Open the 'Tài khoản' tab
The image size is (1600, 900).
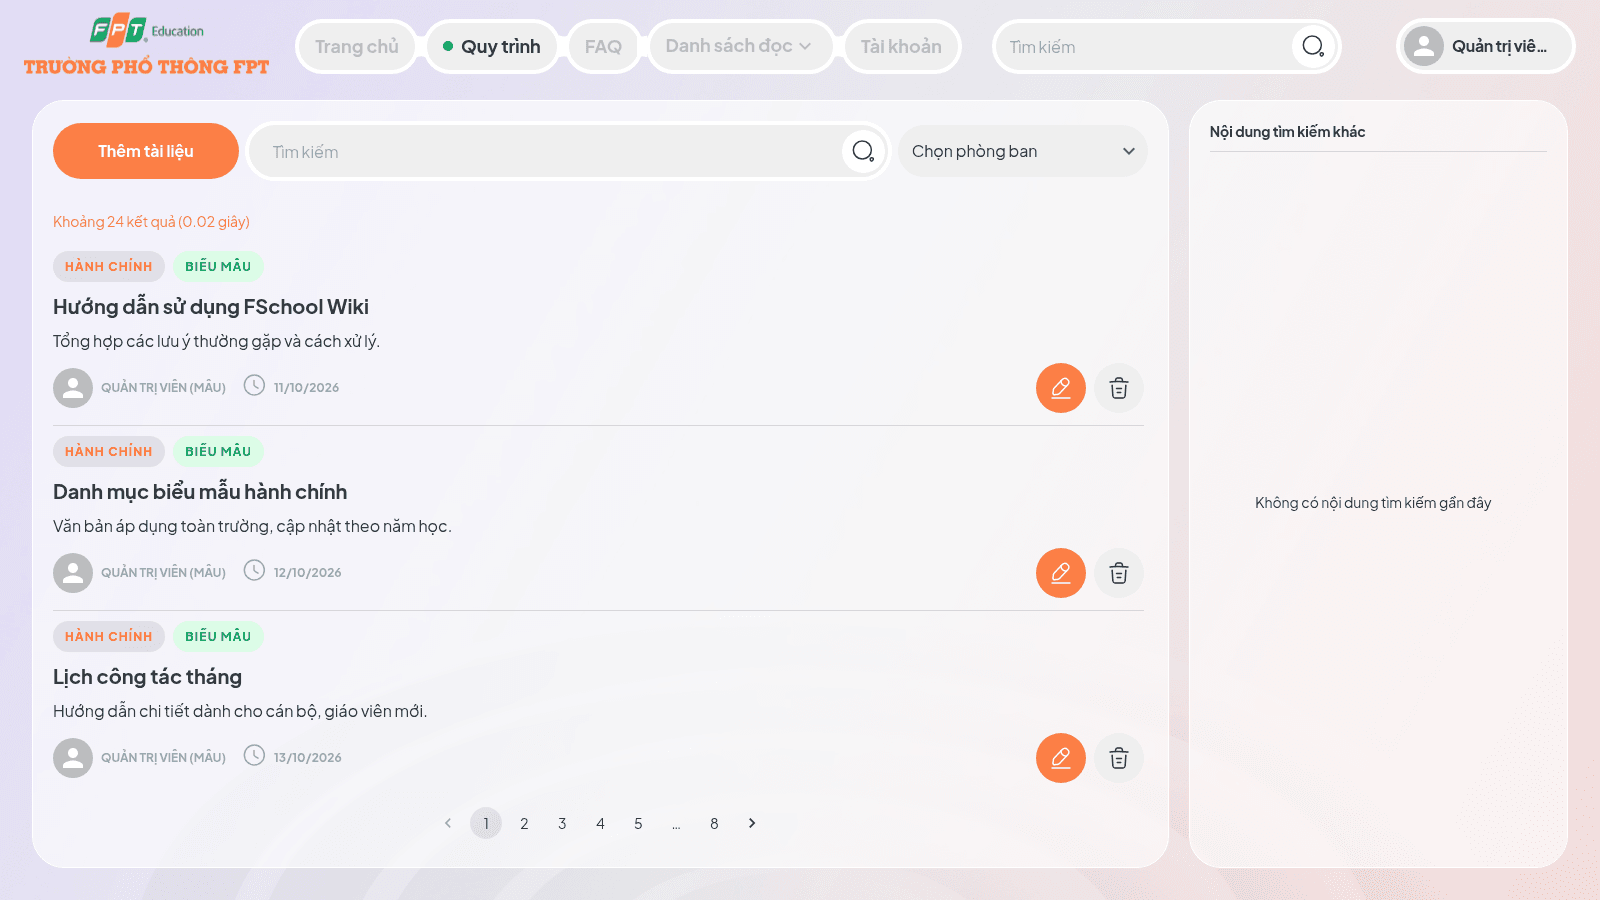pos(901,46)
